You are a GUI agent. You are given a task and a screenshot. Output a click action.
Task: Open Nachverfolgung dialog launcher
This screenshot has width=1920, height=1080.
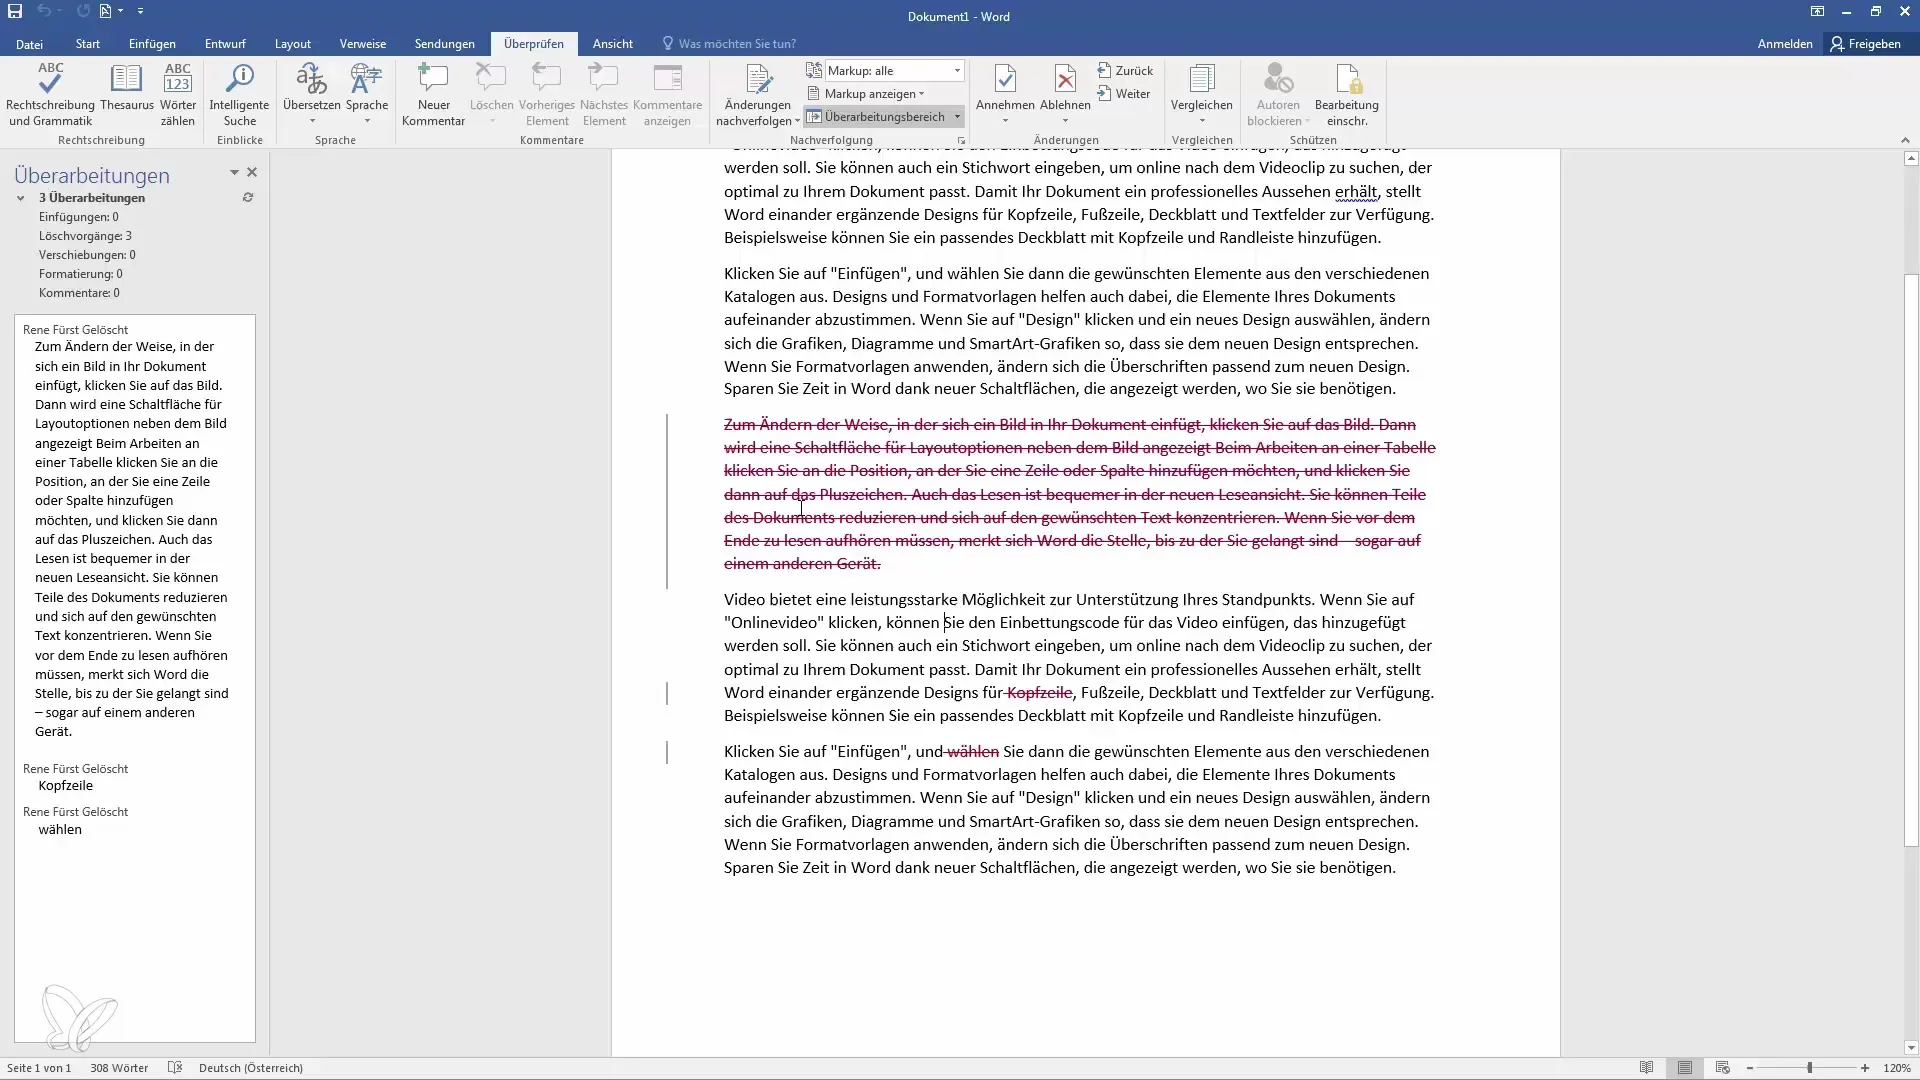[x=961, y=142]
